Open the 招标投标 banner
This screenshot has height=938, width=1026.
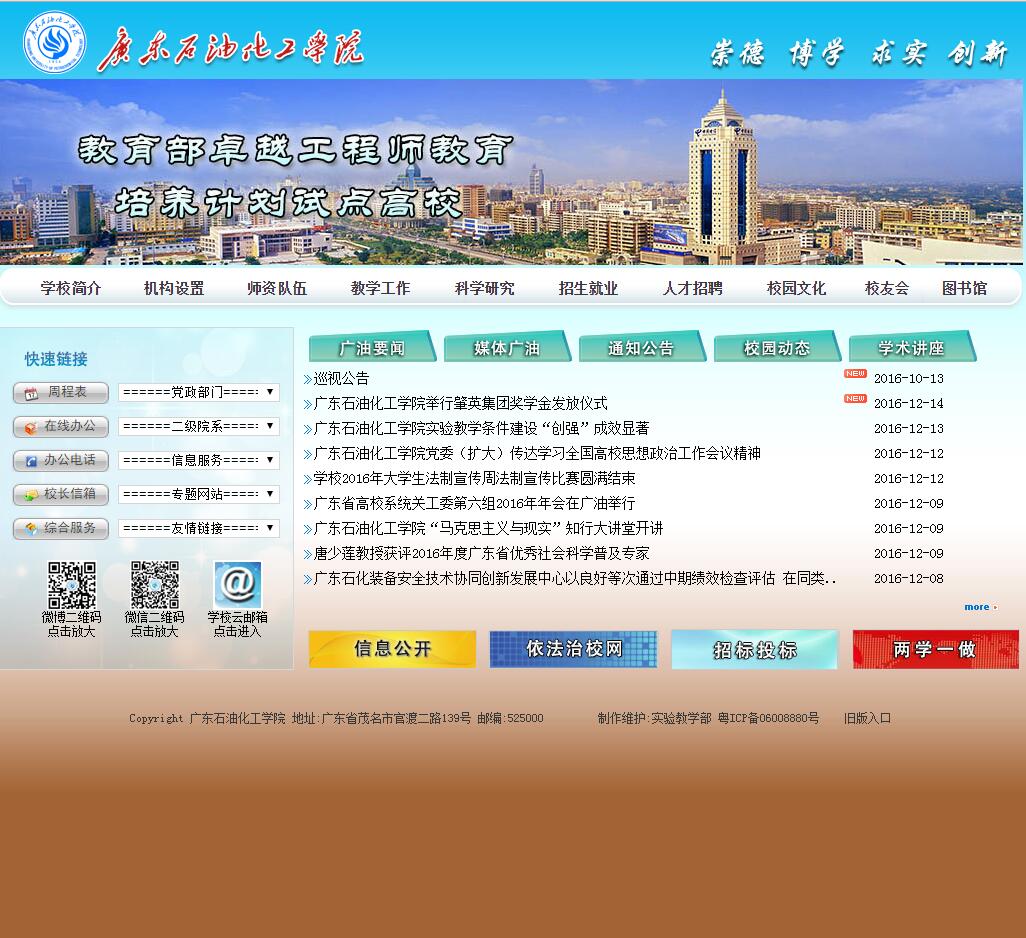pyautogui.click(x=754, y=650)
